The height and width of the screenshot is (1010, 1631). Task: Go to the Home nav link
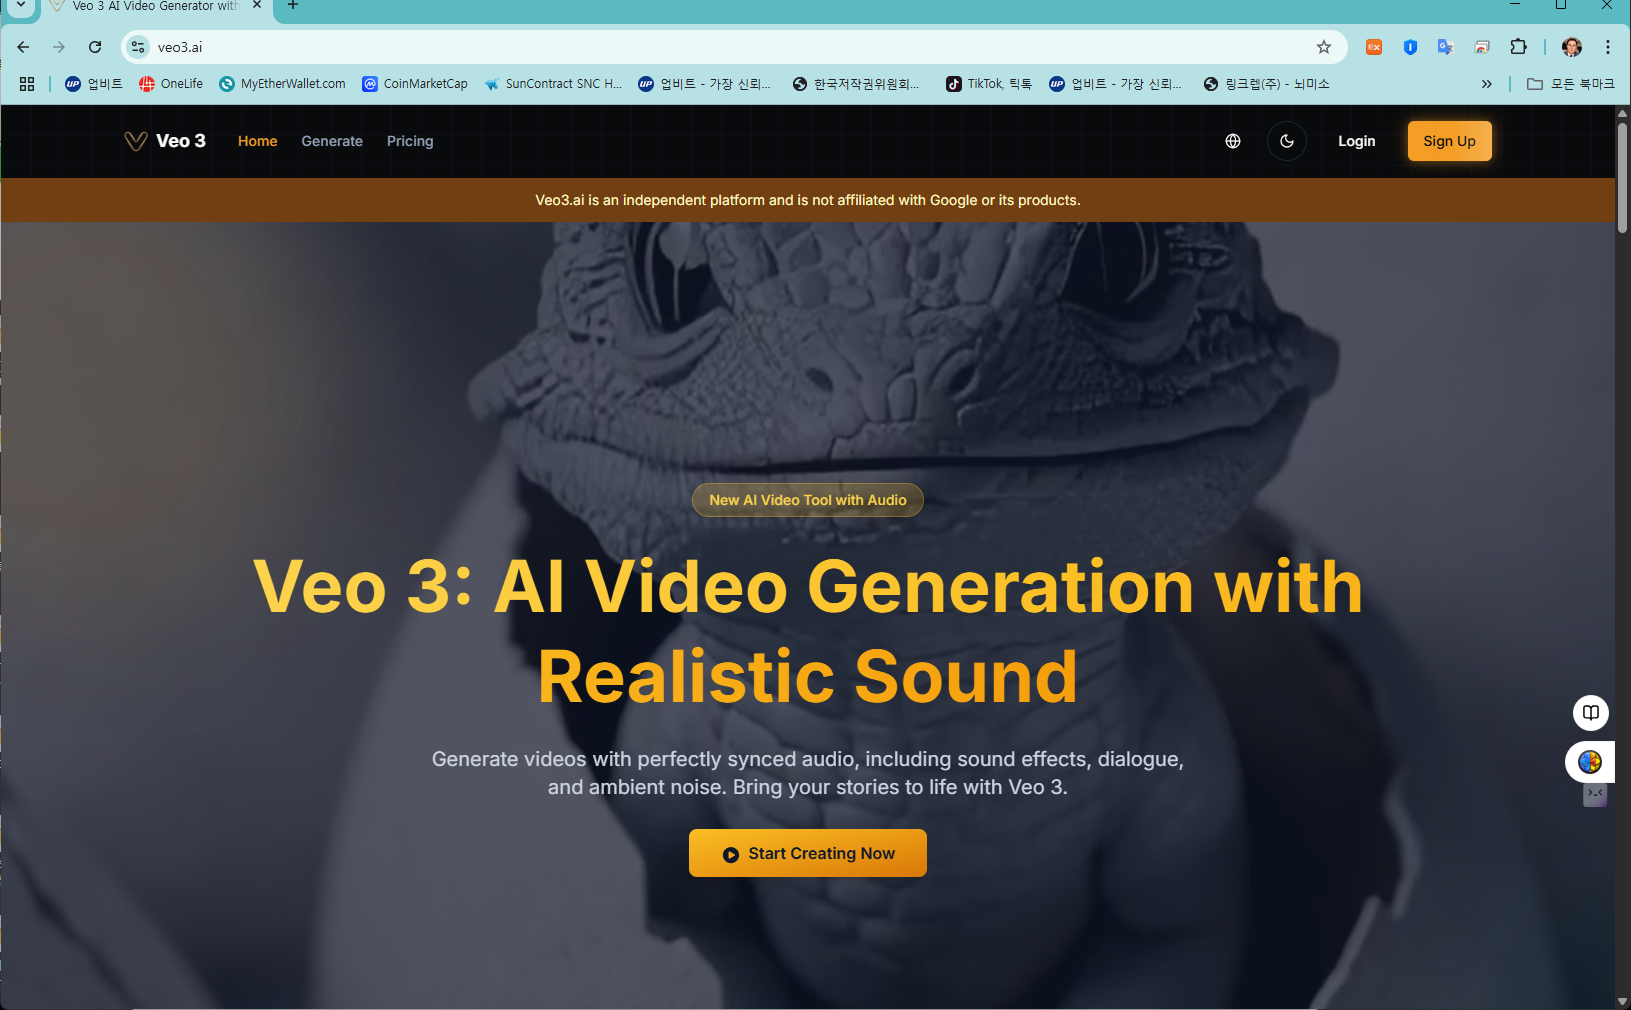[x=257, y=141]
